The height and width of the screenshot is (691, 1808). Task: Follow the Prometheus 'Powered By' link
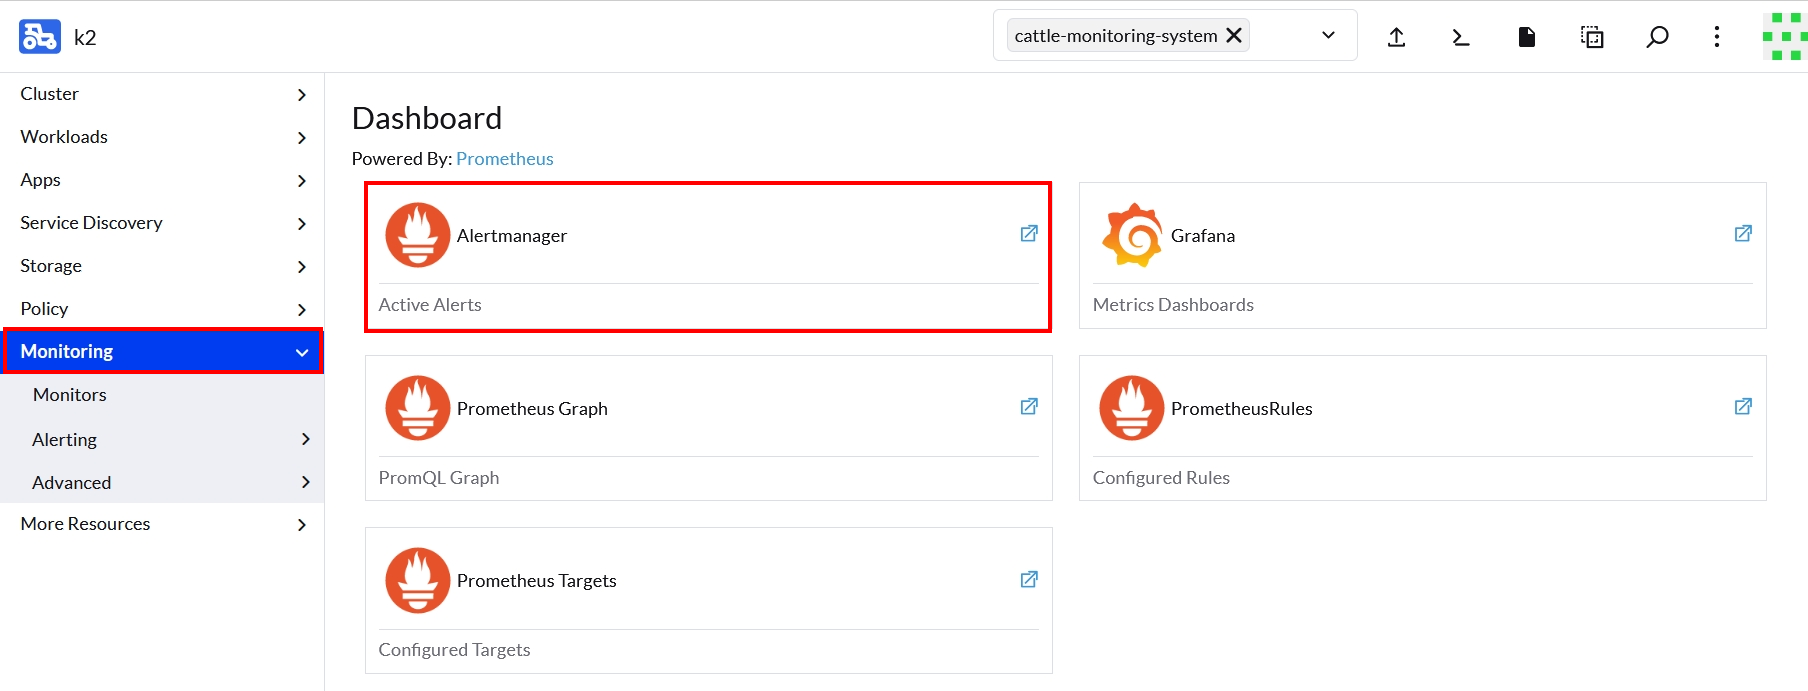[x=505, y=158]
